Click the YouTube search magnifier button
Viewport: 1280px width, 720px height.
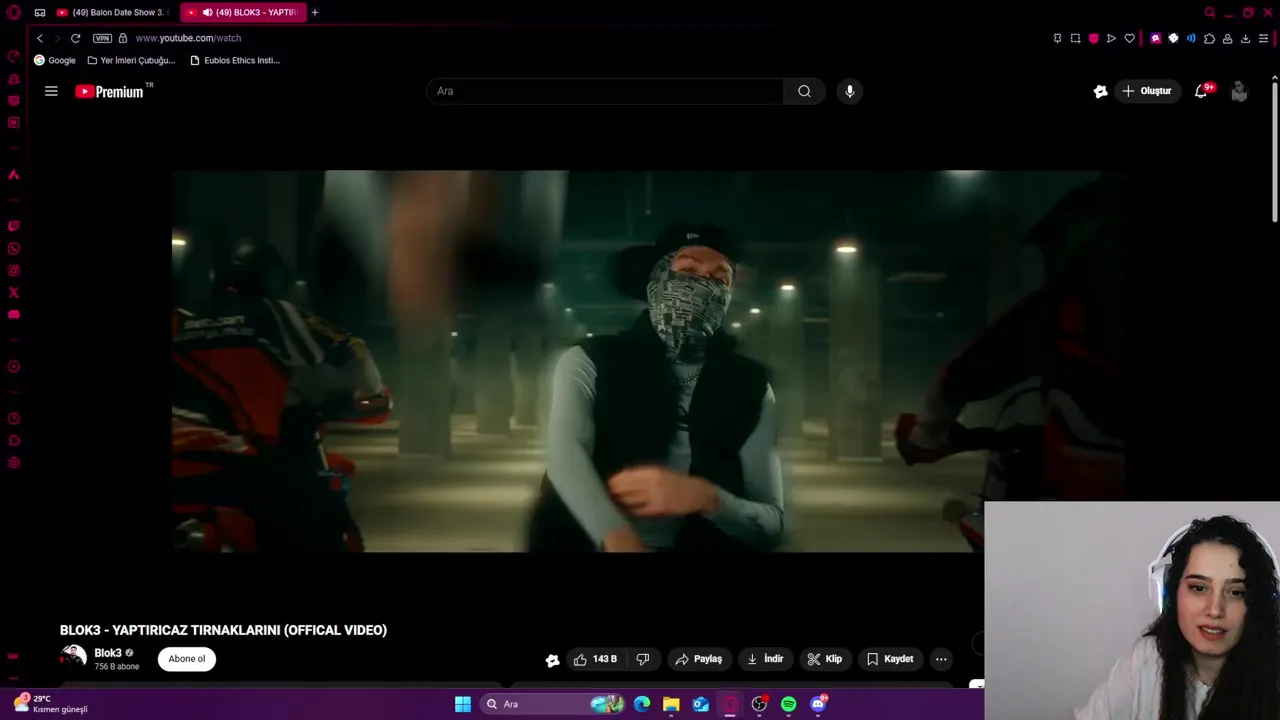coord(804,91)
